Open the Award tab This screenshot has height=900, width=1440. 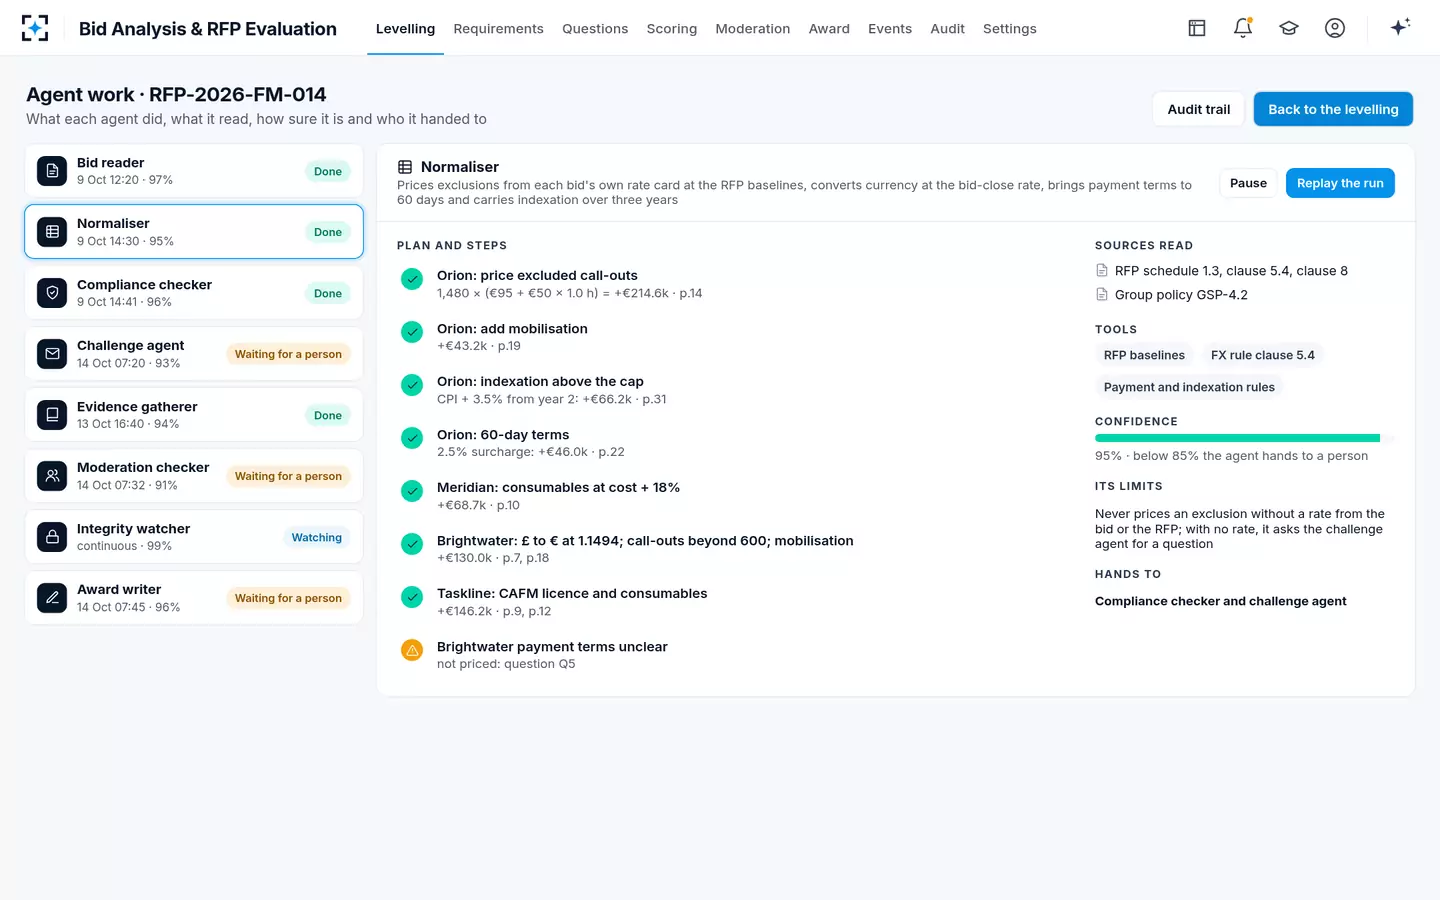pyautogui.click(x=829, y=29)
